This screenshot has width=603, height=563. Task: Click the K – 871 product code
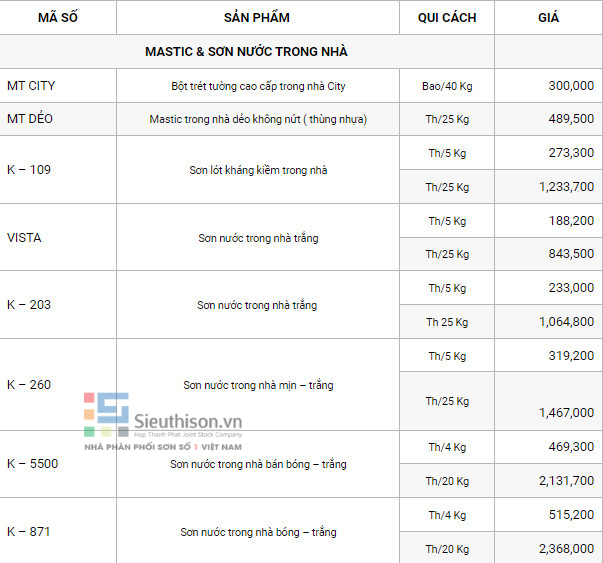pos(29,531)
